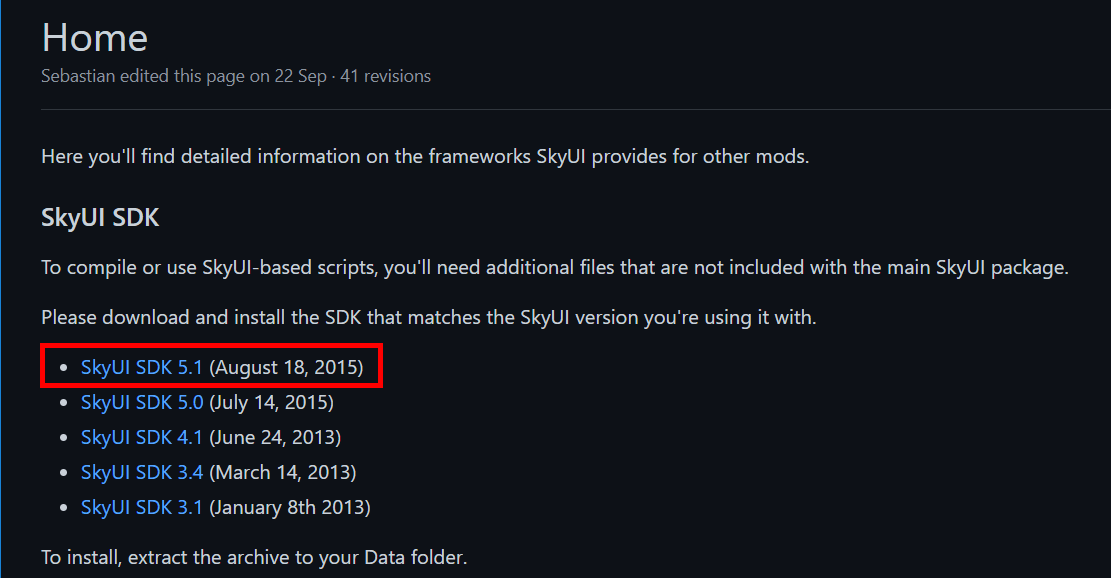Open the SkyUI SDK 5.0 link
This screenshot has width=1111, height=578.
point(142,402)
